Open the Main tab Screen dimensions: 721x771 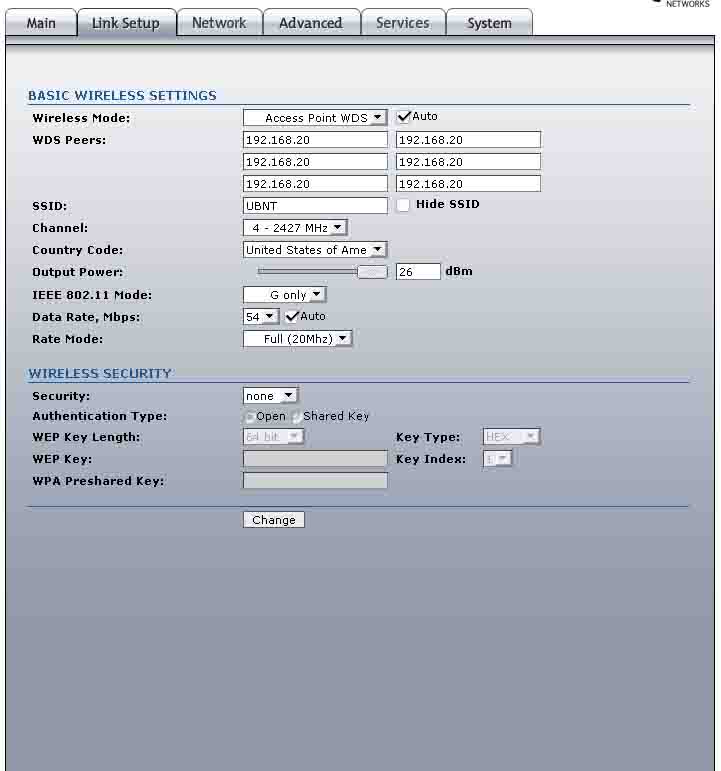click(x=41, y=23)
